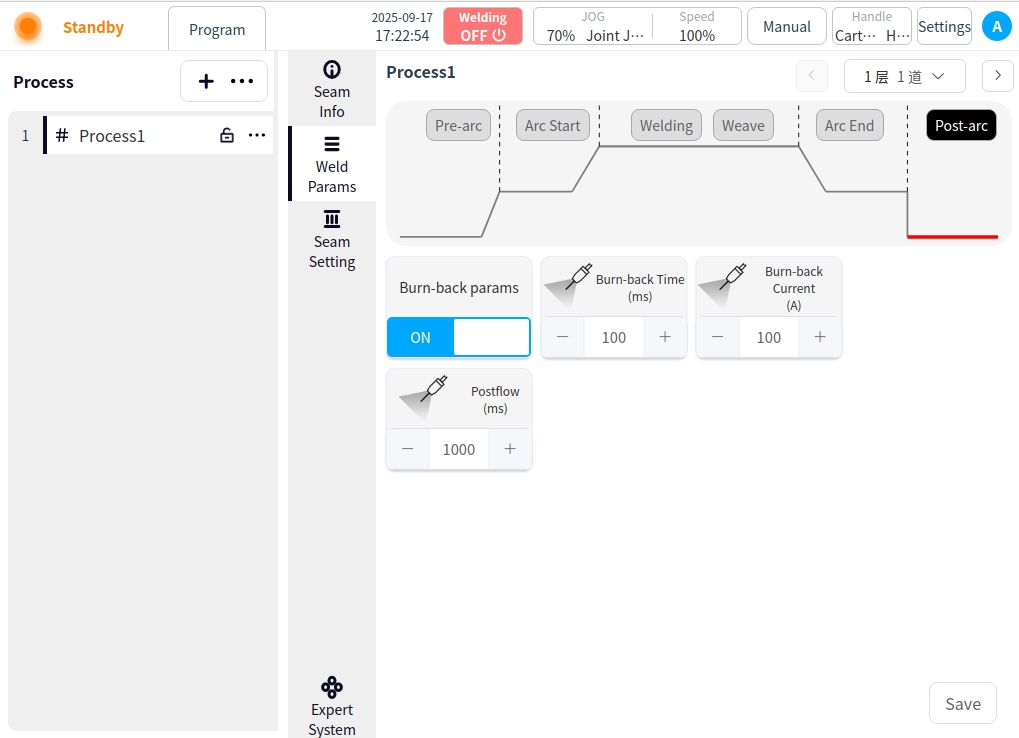The width and height of the screenshot is (1019, 738).
Task: Expand the layer and pass dropdown
Action: point(904,76)
